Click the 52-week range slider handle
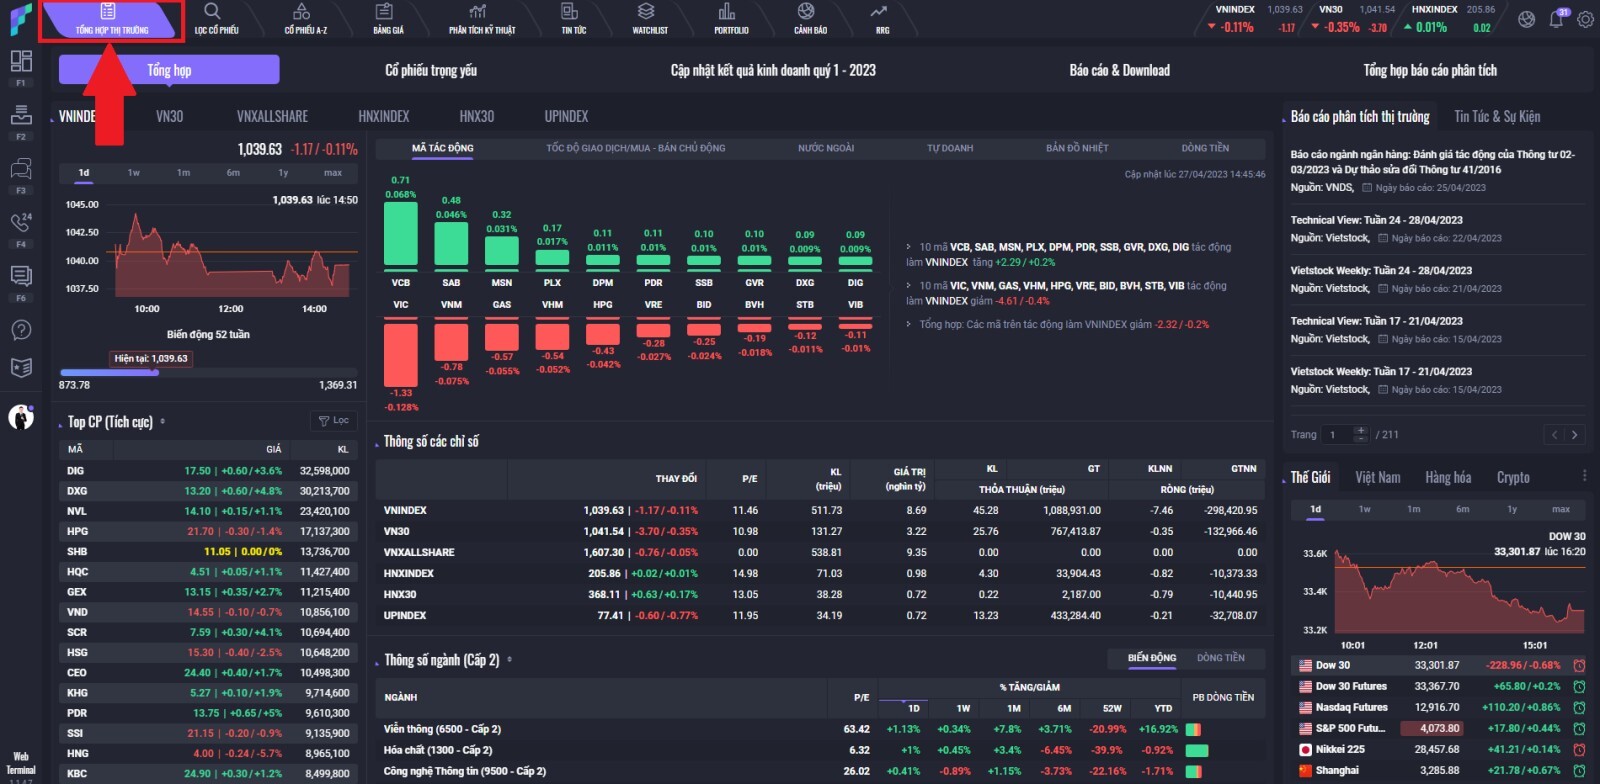Screen dimensions: 1600x784 [155, 373]
